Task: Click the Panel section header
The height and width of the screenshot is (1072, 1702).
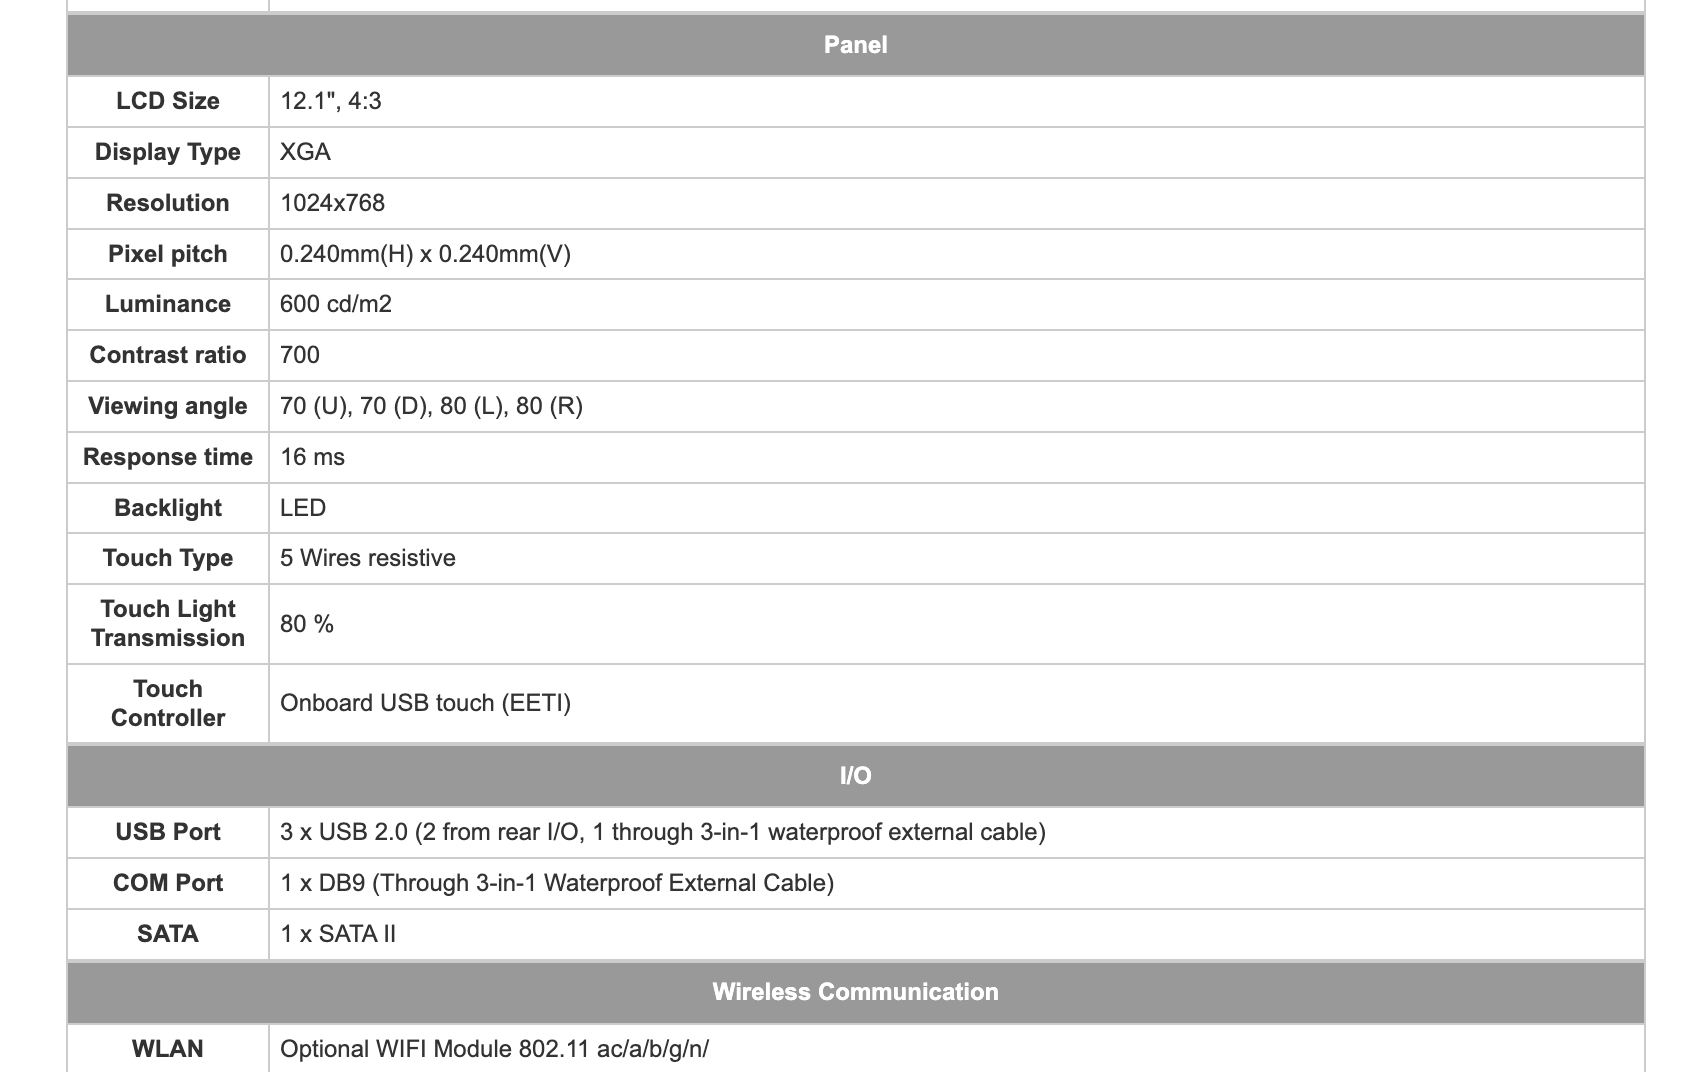Action: point(855,45)
